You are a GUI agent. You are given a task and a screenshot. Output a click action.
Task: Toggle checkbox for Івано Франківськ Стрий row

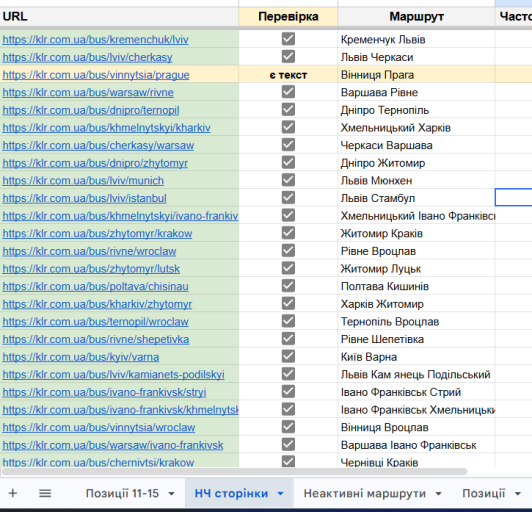[x=288, y=392]
